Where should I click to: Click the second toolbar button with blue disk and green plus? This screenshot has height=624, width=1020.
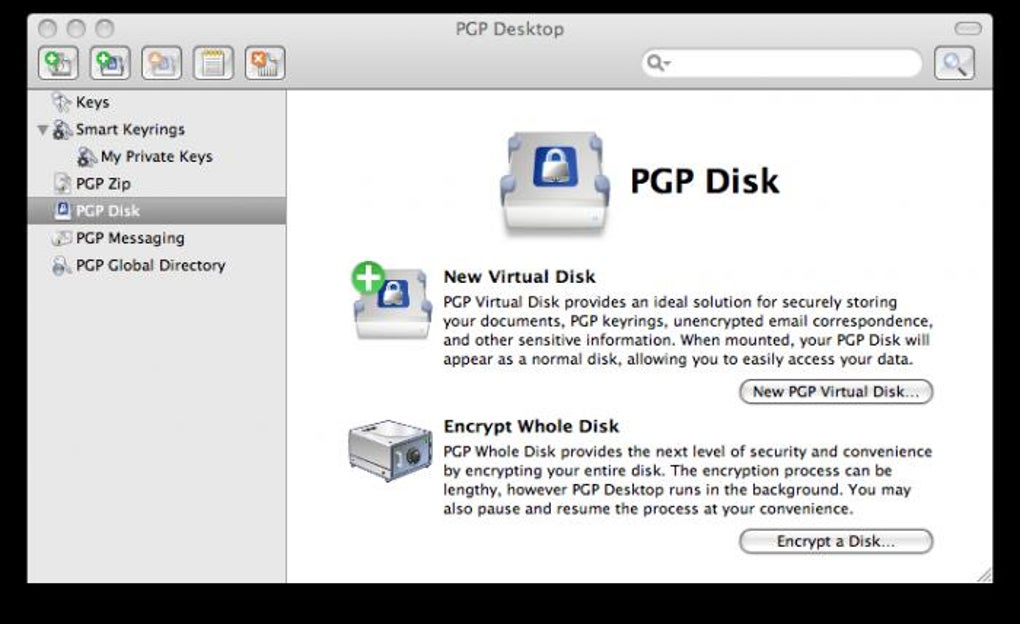109,64
